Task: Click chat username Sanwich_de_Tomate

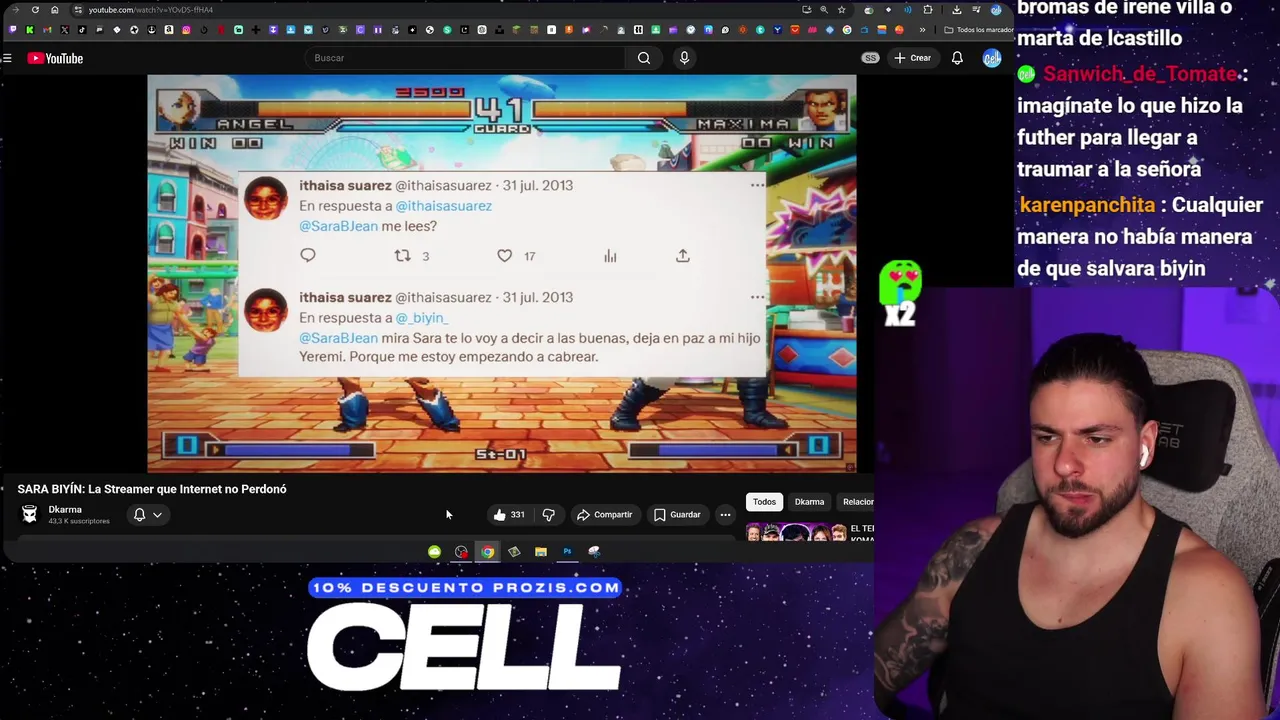Action: coord(1140,74)
